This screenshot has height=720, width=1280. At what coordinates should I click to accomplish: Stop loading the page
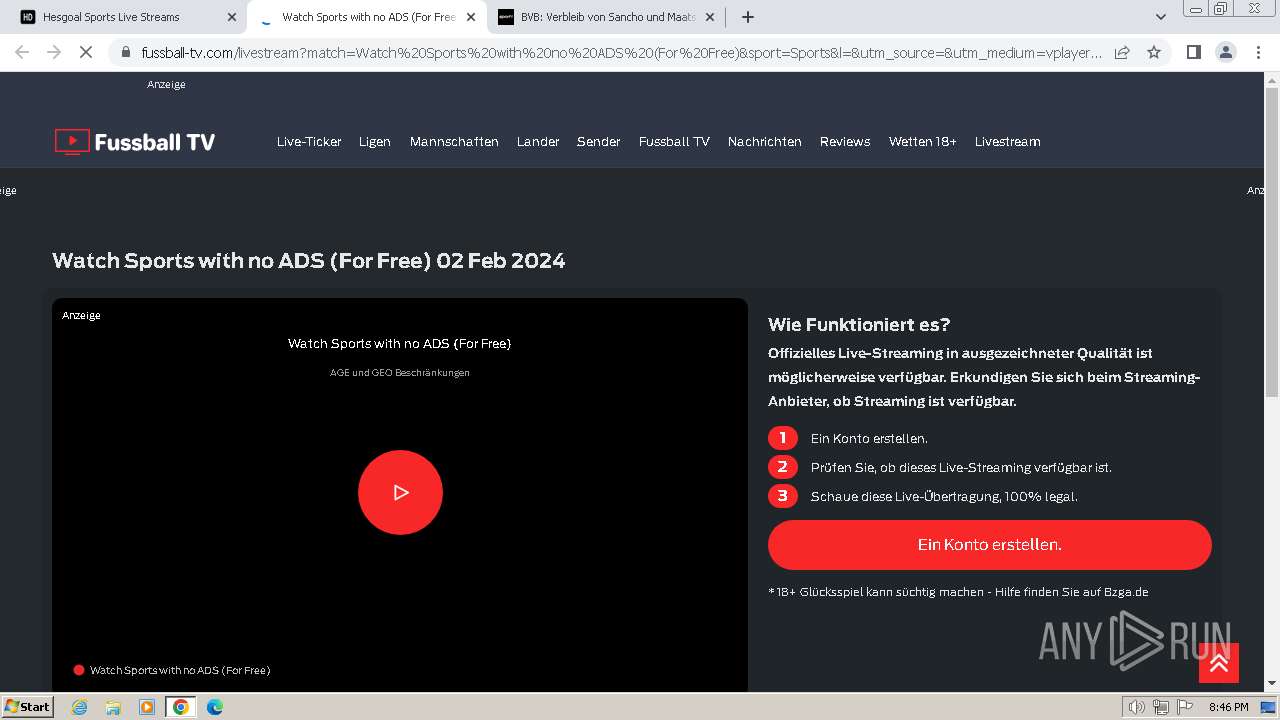point(86,52)
